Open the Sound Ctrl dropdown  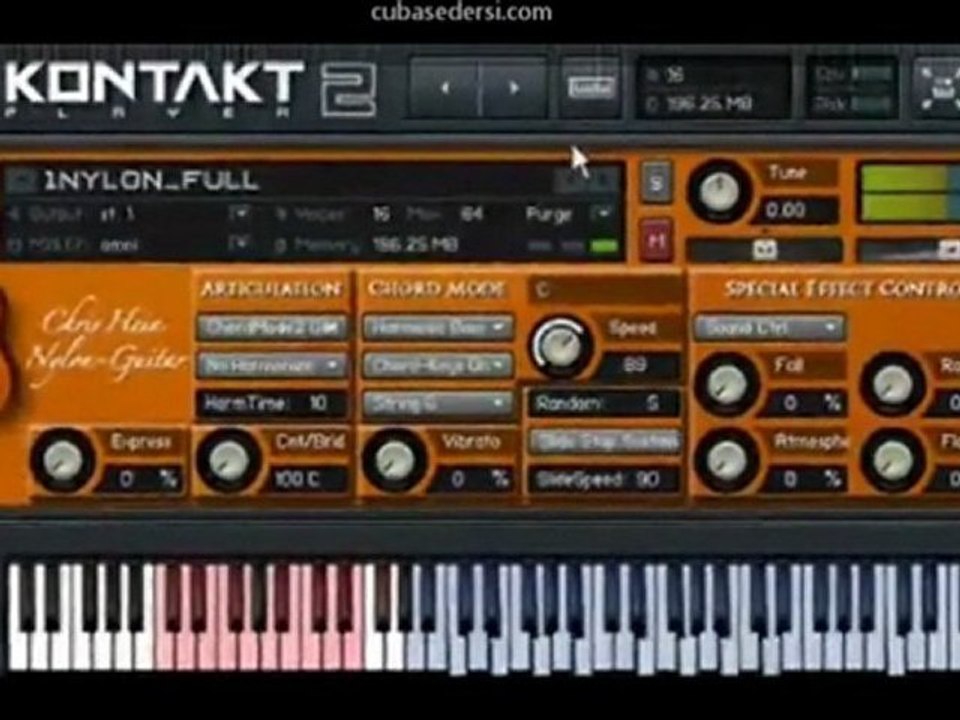(769, 328)
